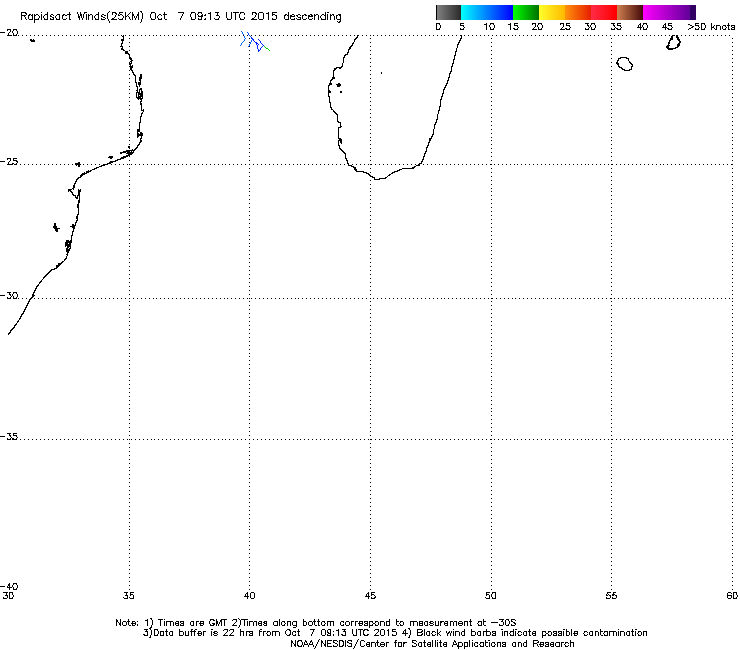Click the "NOAA/NESDIS/Center for Satellite Applications" credit line

(x=432, y=644)
